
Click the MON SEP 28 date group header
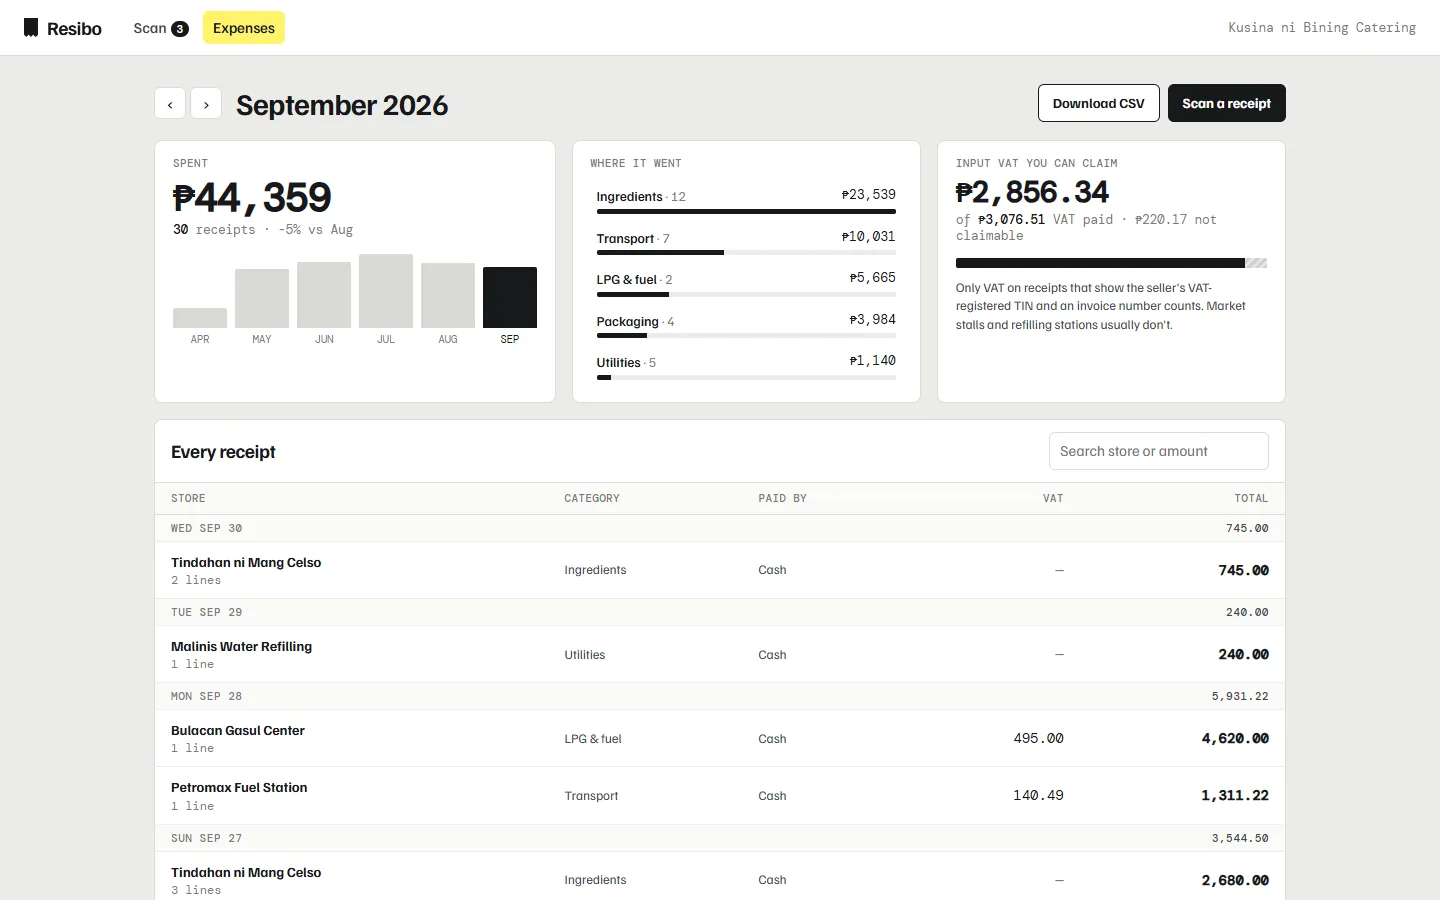pyautogui.click(x=720, y=696)
